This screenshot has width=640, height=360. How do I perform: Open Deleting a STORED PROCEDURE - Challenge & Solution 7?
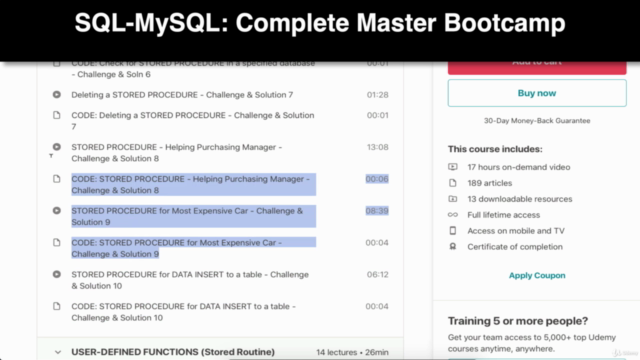[182, 95]
